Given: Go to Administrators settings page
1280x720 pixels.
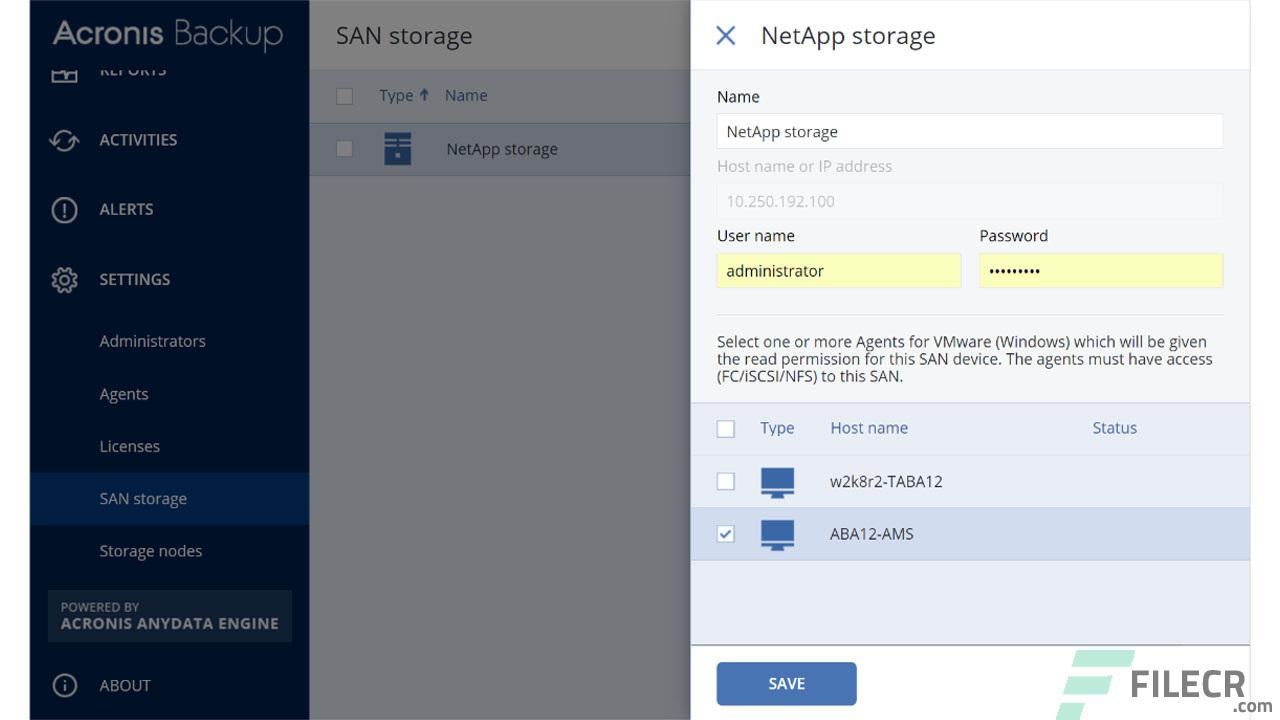Looking at the screenshot, I should (x=152, y=341).
